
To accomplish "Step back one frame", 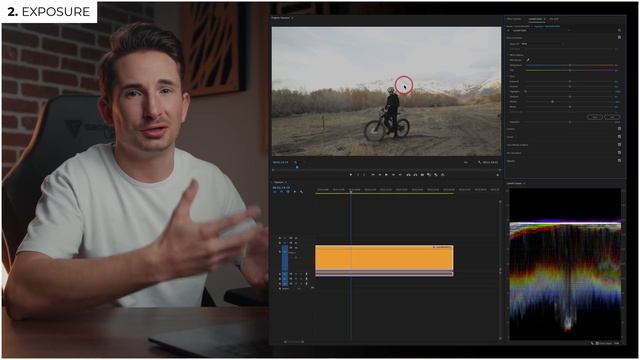I will pyautogui.click(x=380, y=175).
